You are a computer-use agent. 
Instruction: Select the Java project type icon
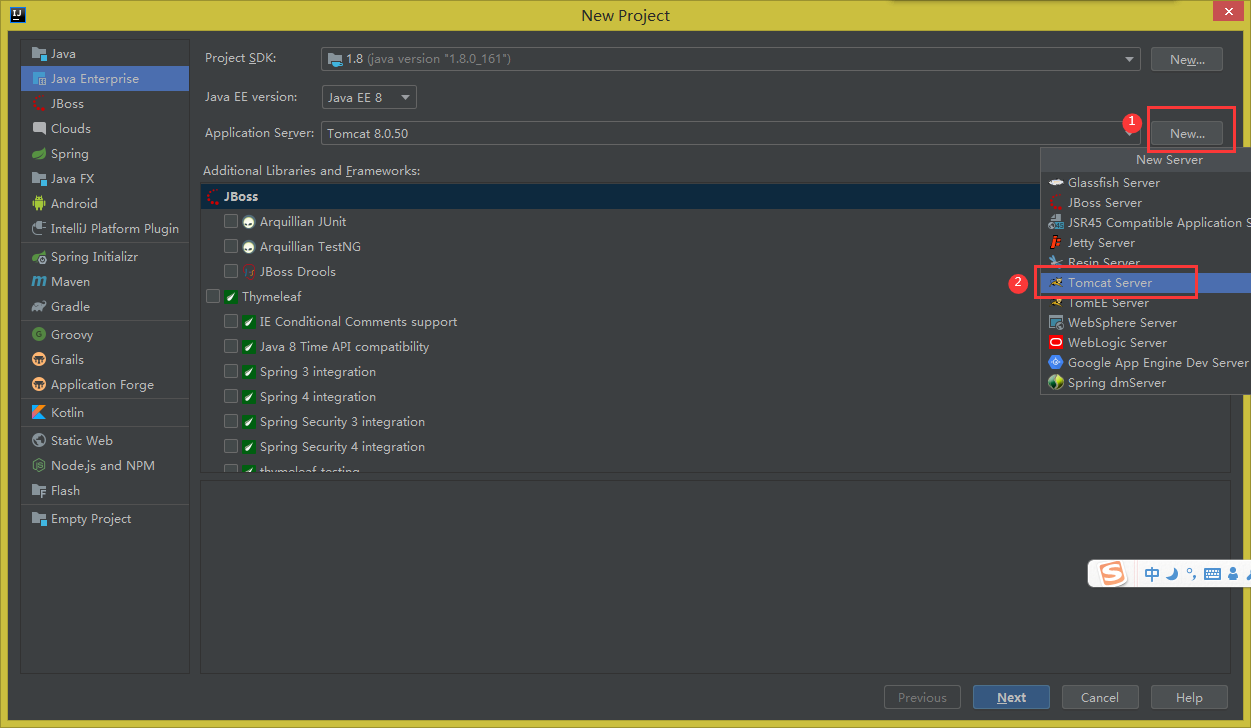[39, 54]
